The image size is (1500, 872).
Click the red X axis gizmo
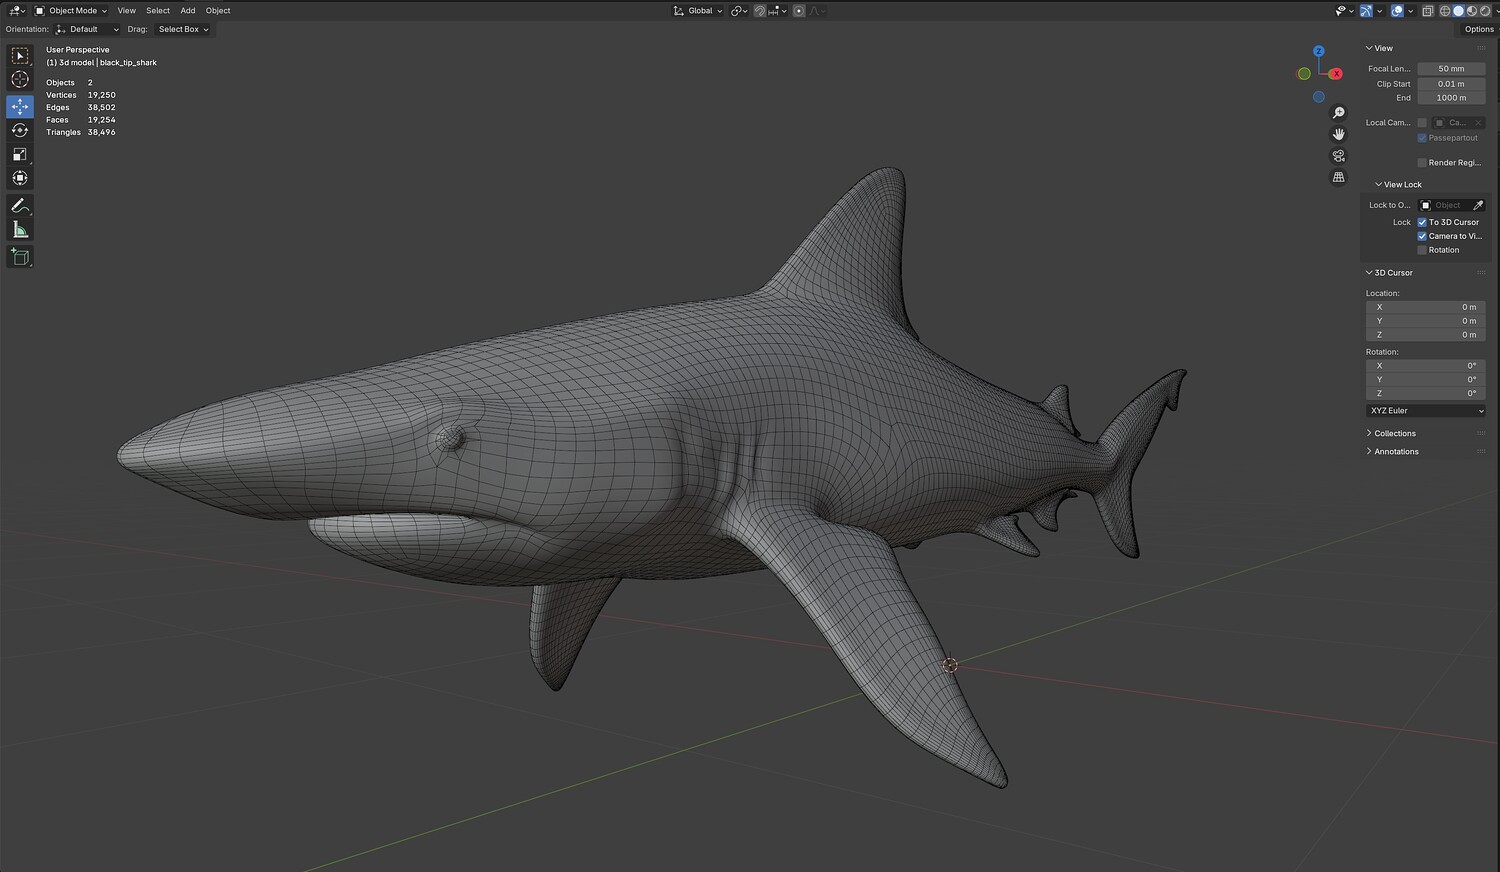pos(1336,74)
